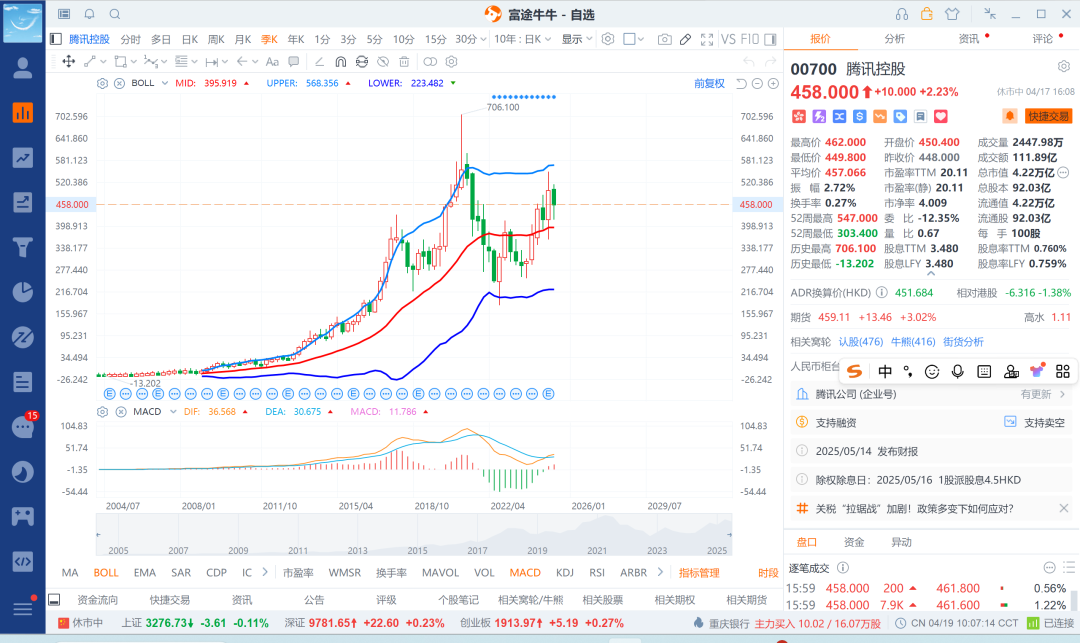Viewport: 1080px width, 643px height.
Task: Show more main indicators chevron after IC
Action: point(264,572)
